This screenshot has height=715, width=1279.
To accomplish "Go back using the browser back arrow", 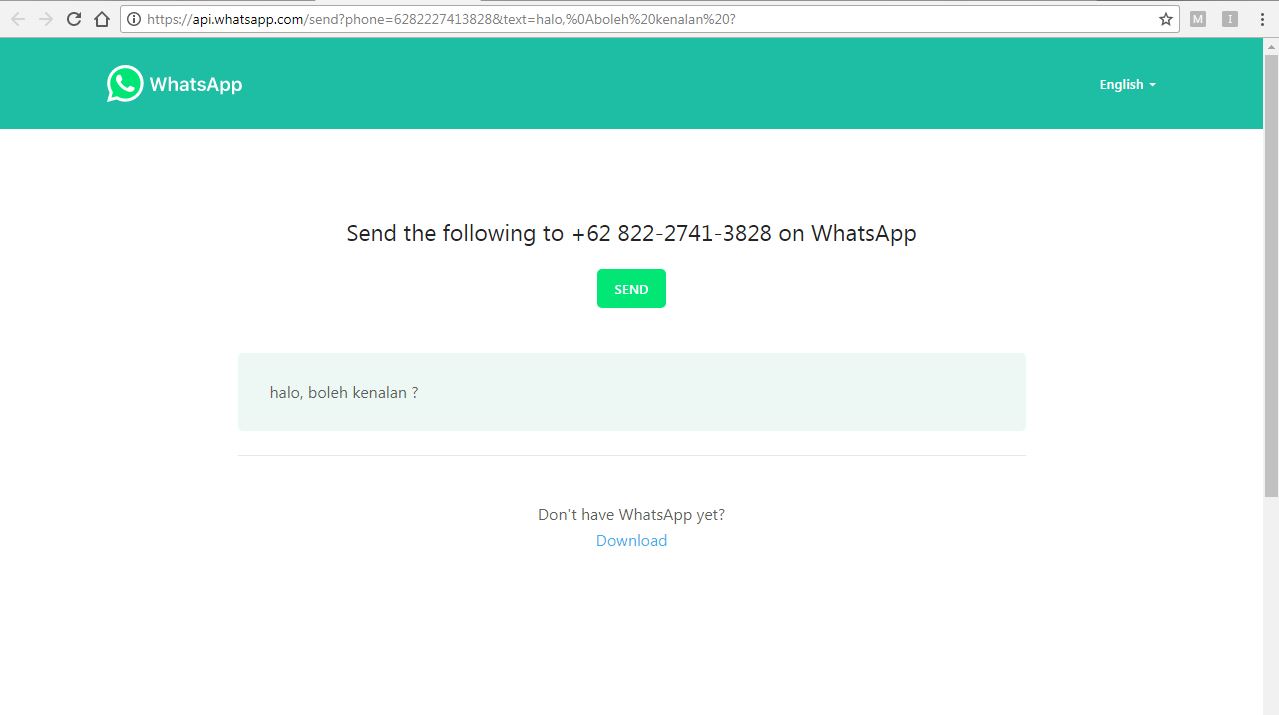I will coord(18,19).
